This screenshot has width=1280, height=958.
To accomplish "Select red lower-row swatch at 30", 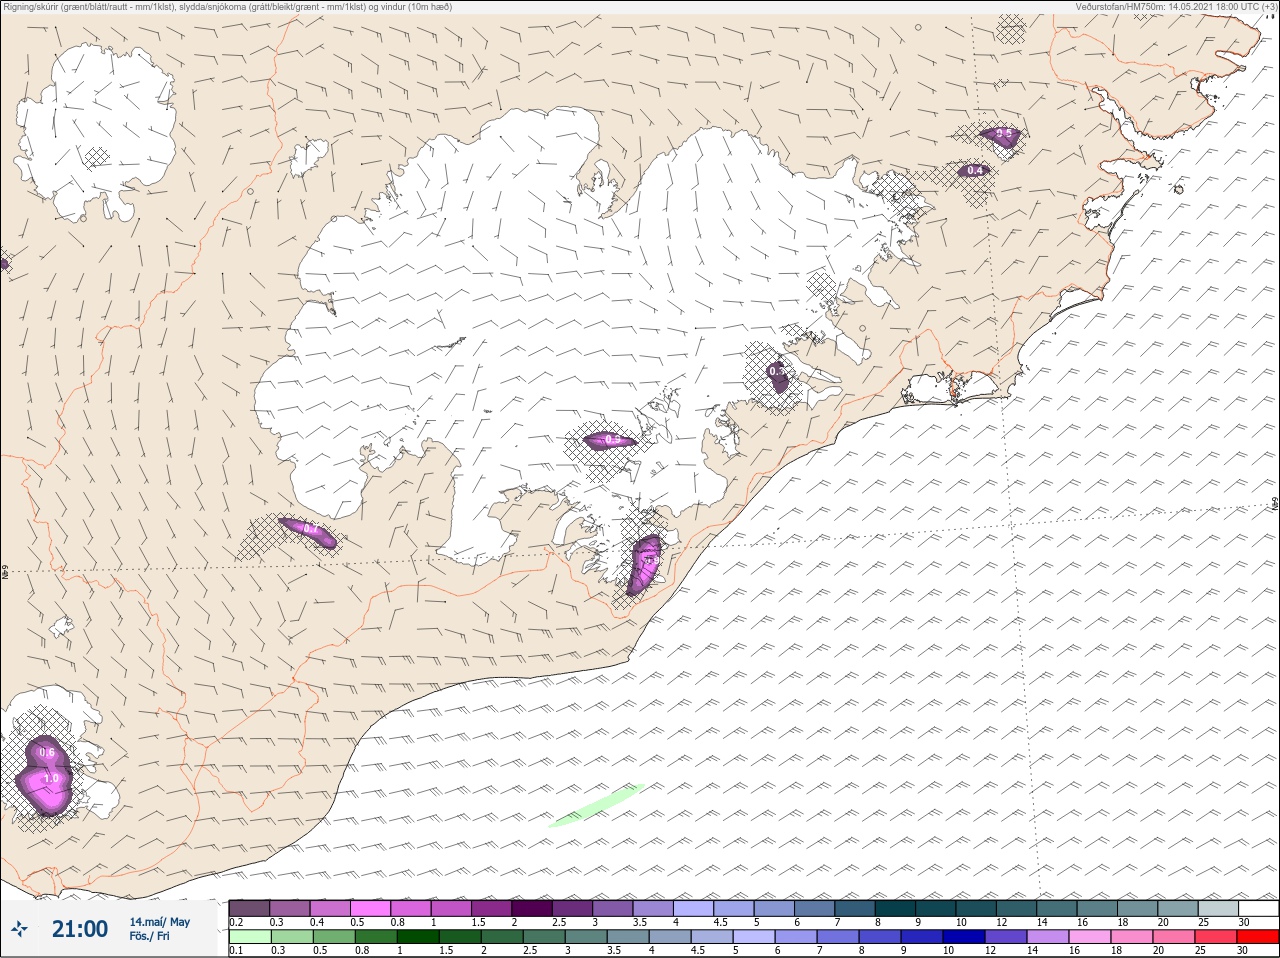I will pos(1258,937).
